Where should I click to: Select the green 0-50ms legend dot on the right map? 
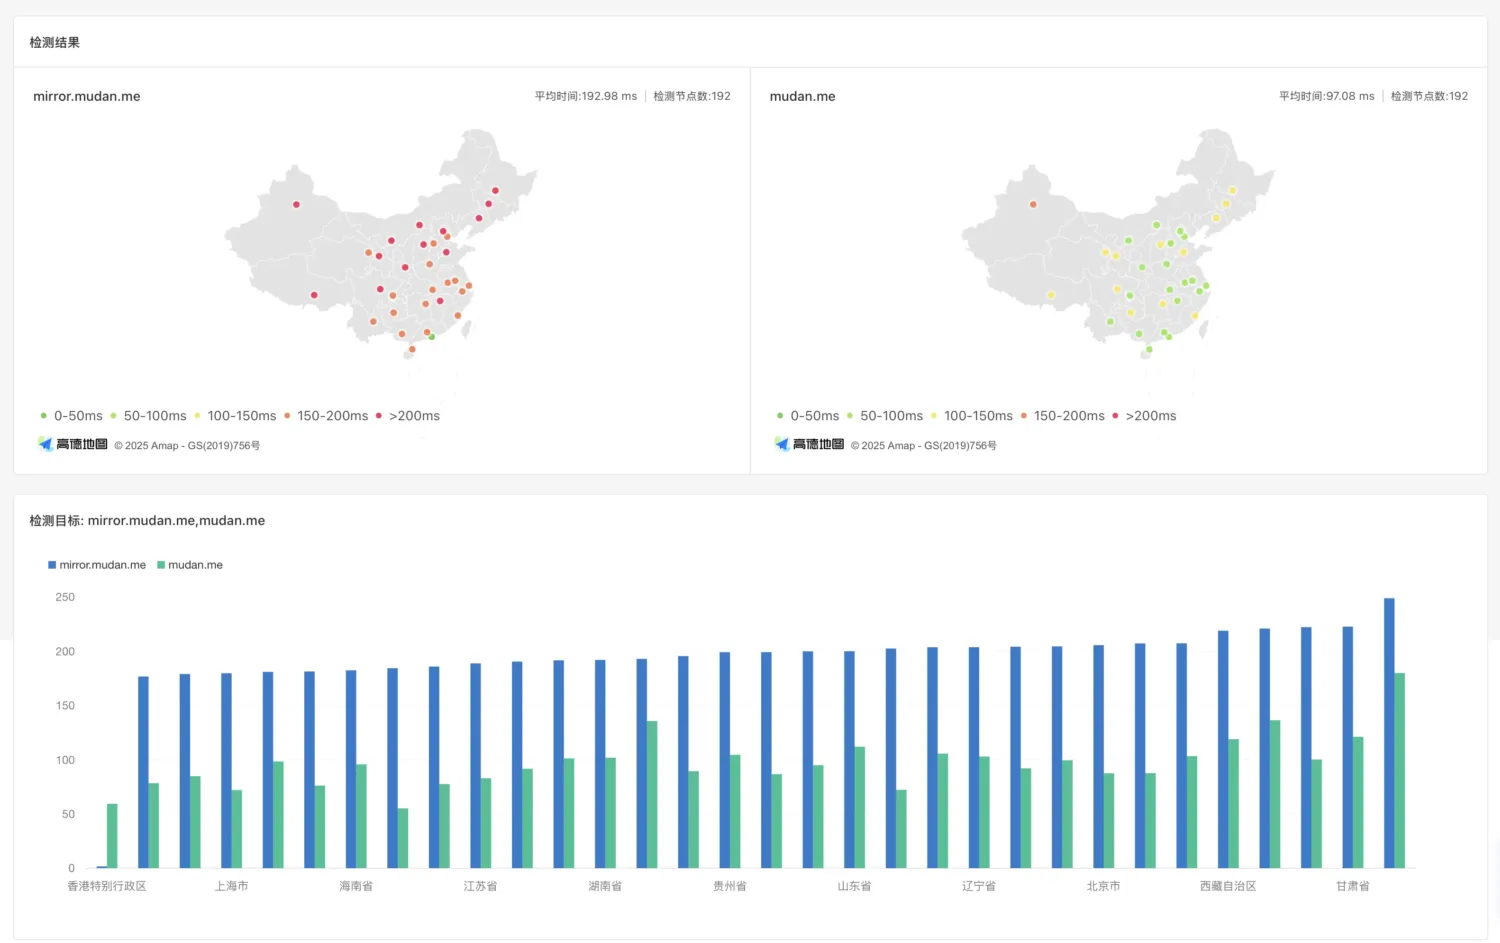[780, 415]
